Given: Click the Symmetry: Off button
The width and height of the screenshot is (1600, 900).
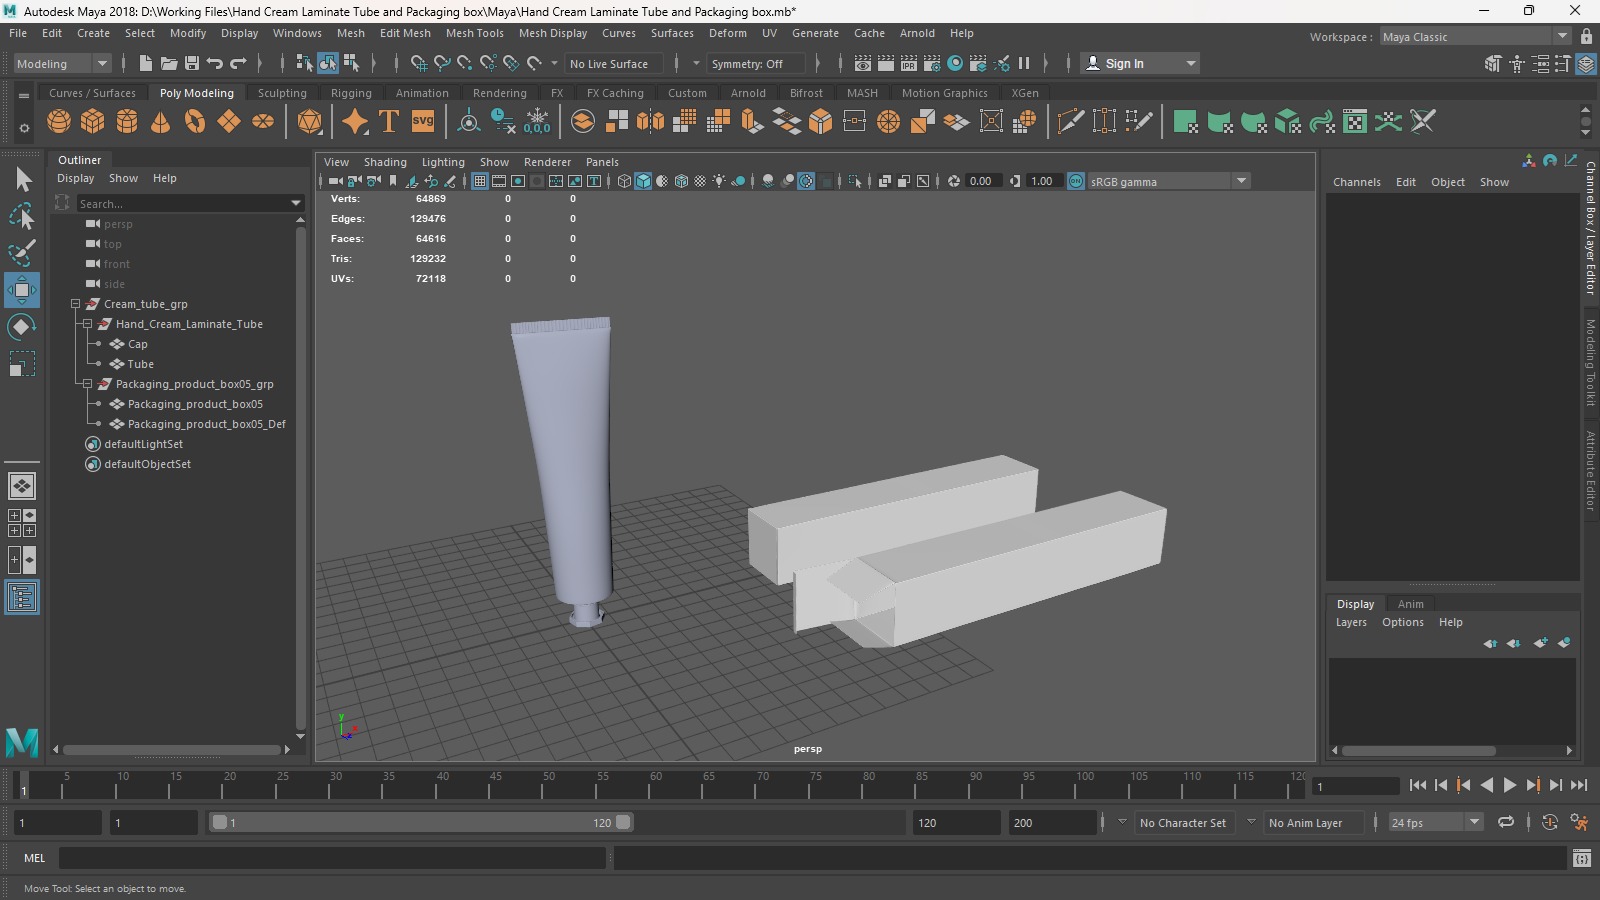Looking at the screenshot, I should click(756, 63).
